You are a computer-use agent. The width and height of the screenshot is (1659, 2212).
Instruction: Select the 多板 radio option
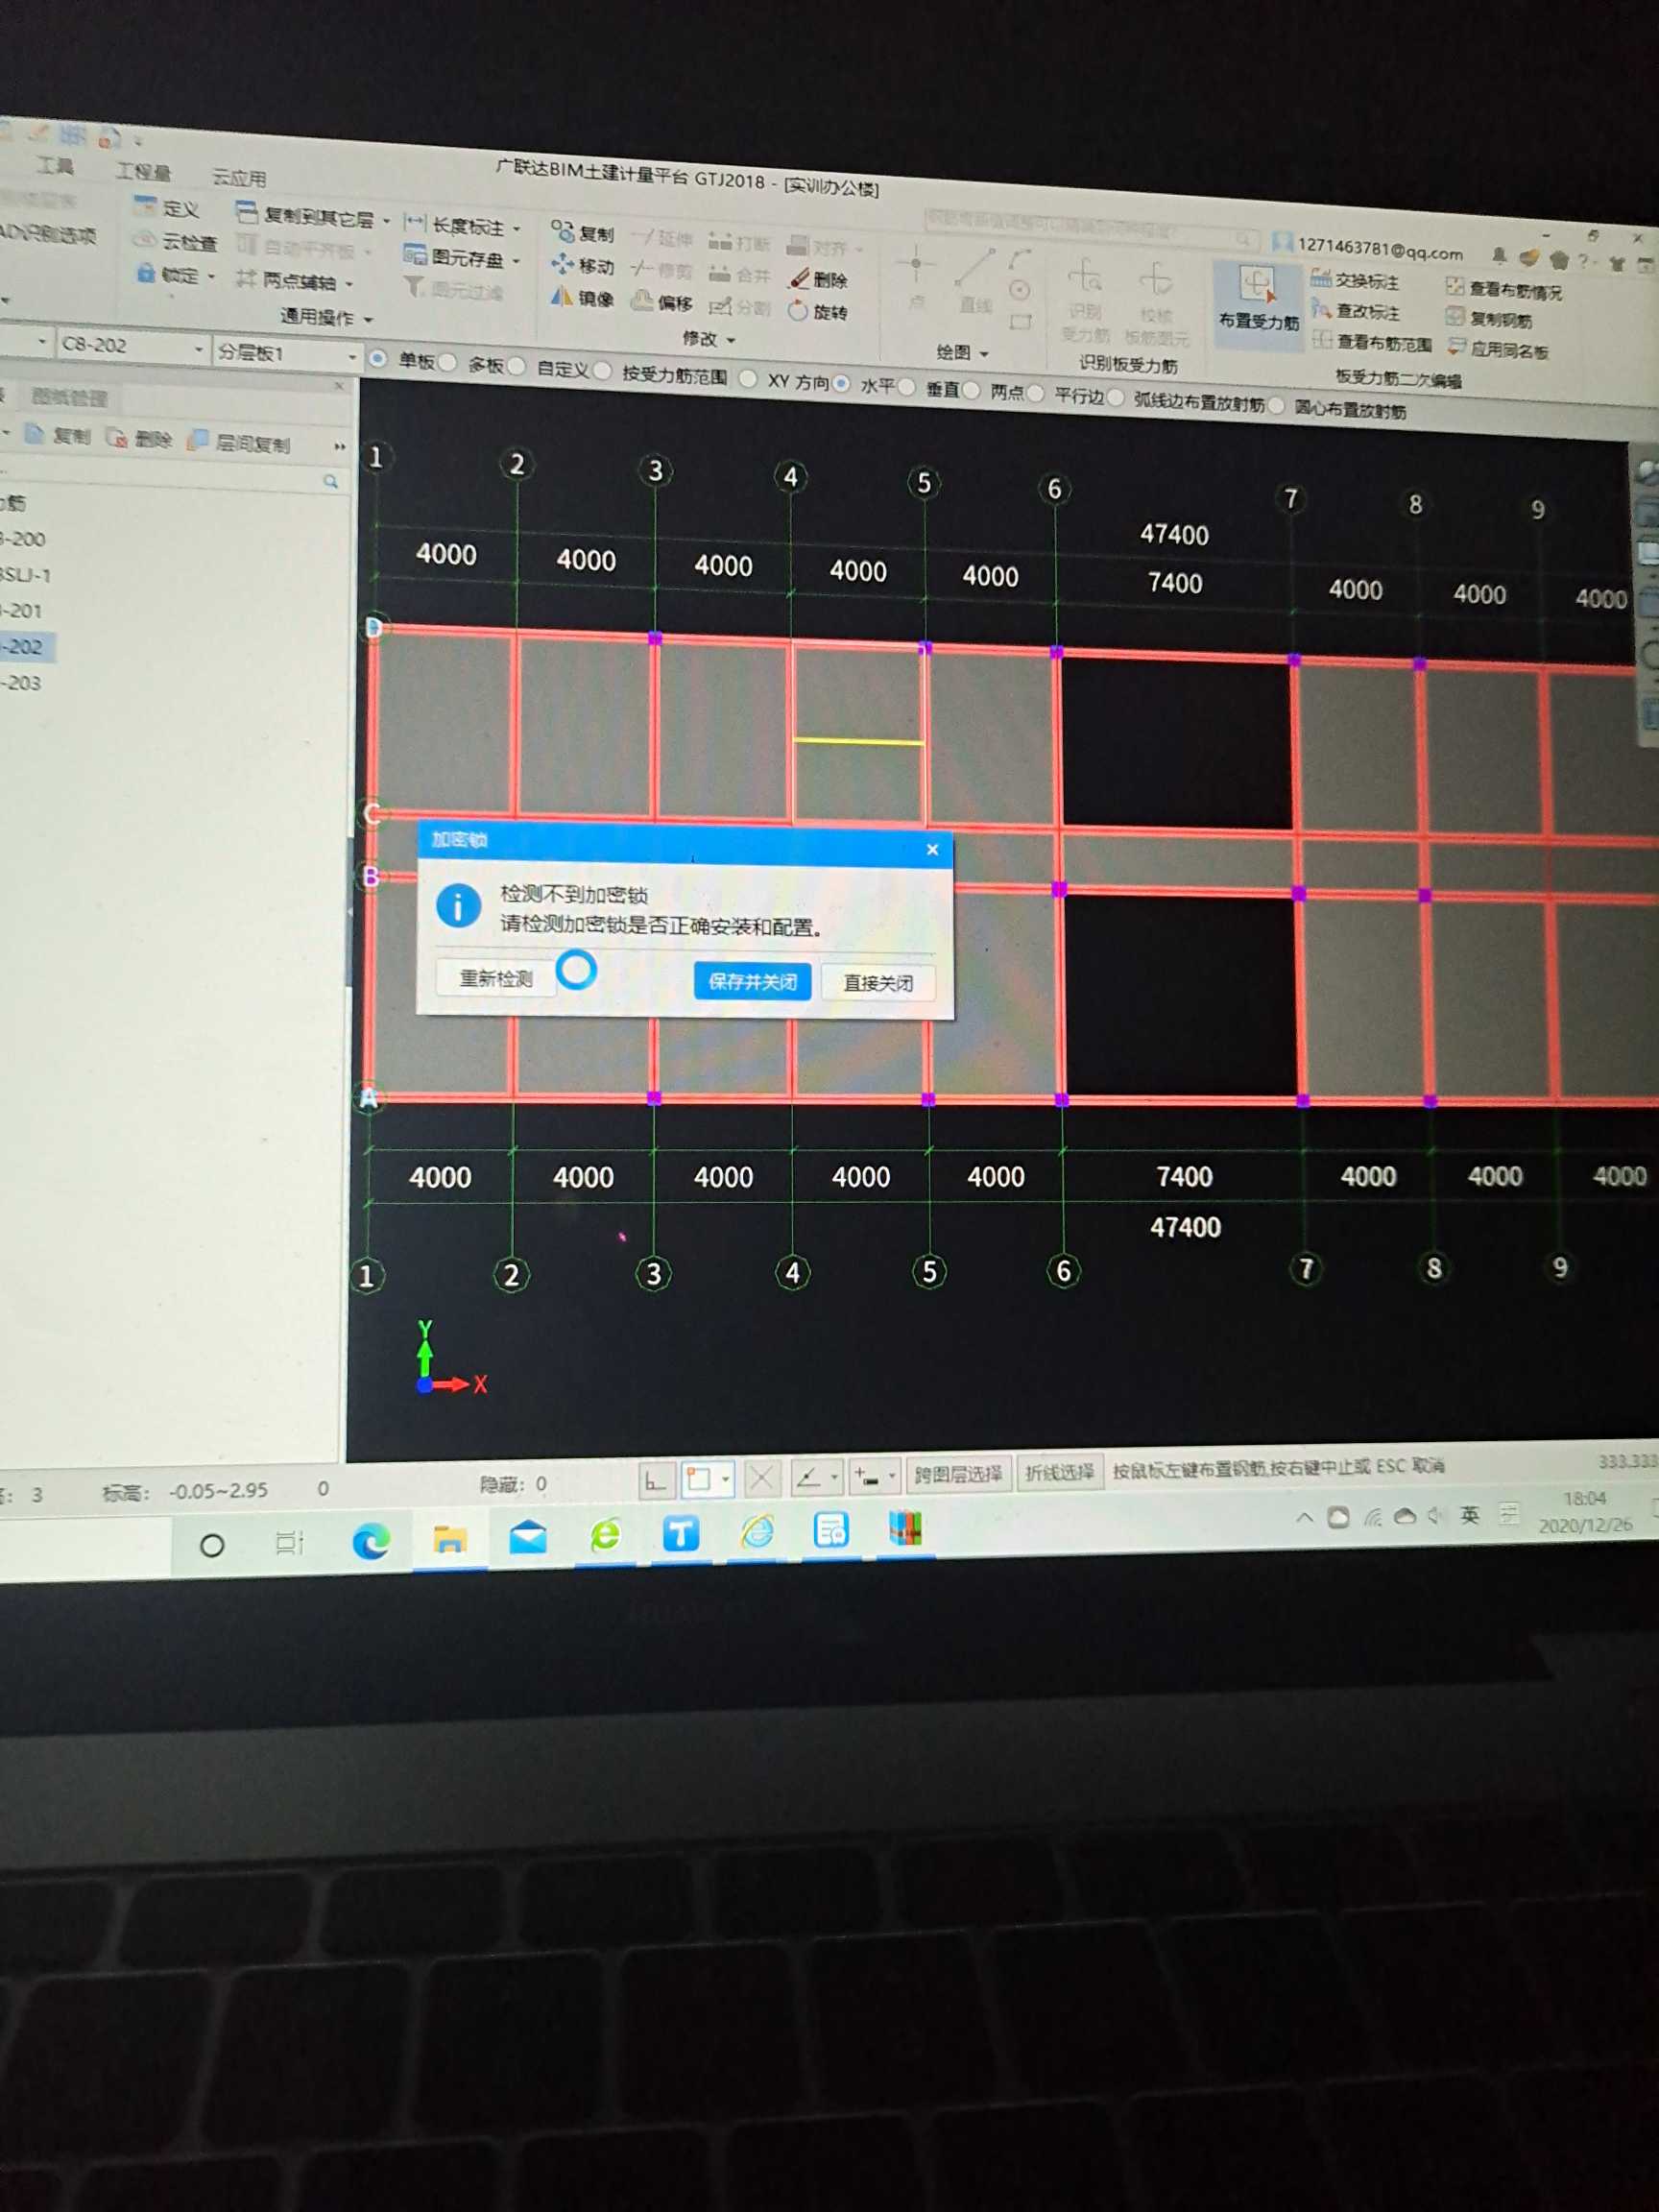(448, 361)
